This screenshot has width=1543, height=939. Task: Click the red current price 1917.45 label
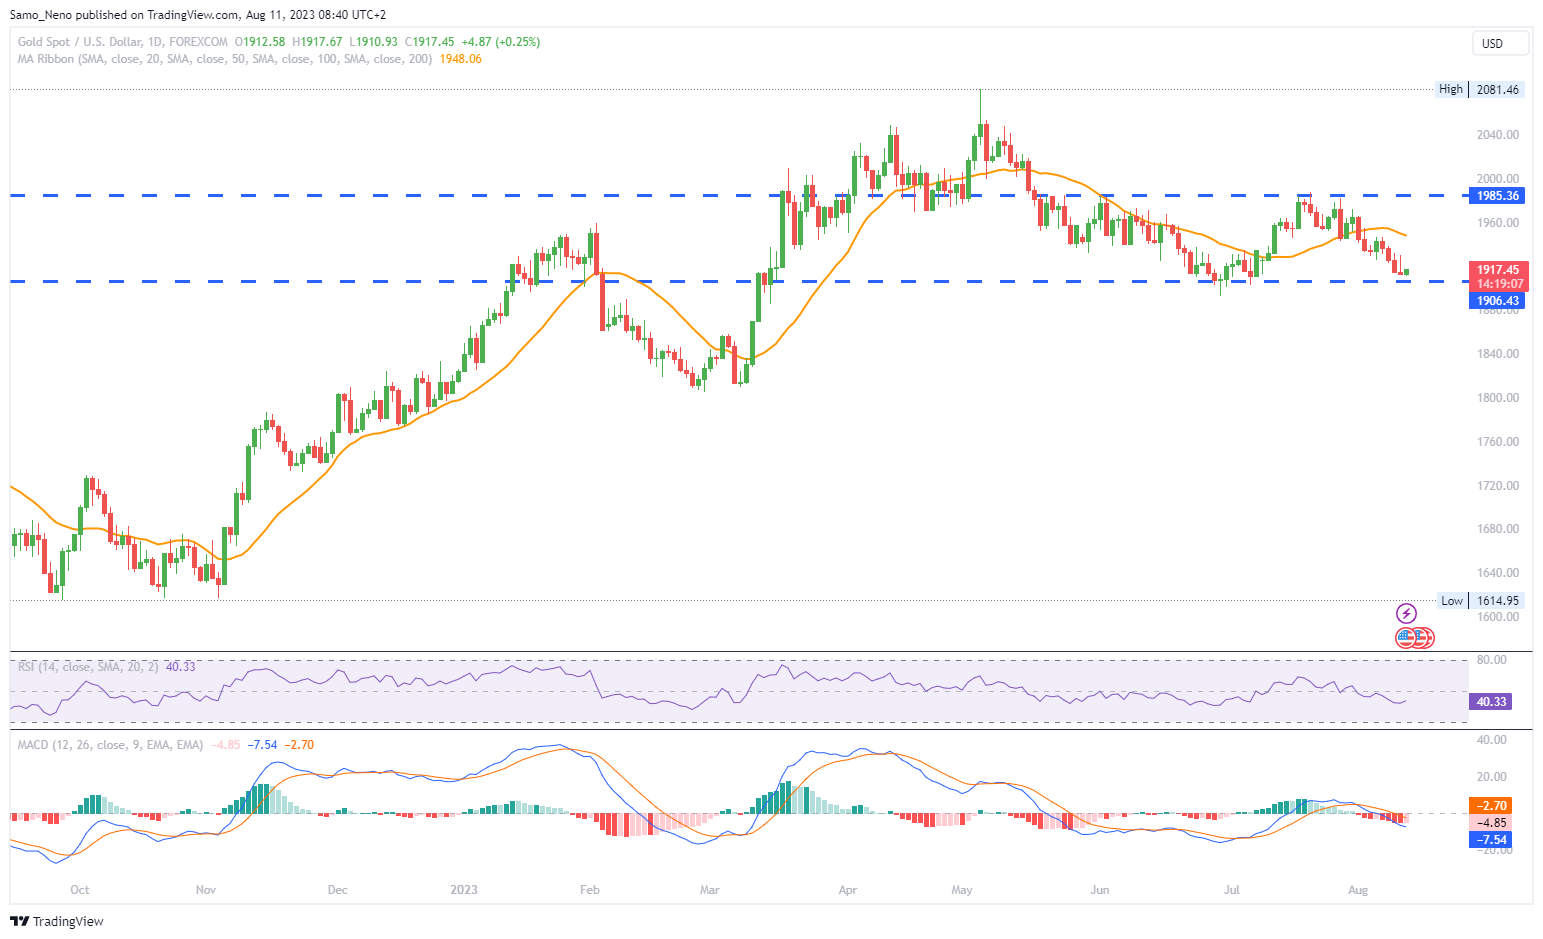click(1498, 270)
